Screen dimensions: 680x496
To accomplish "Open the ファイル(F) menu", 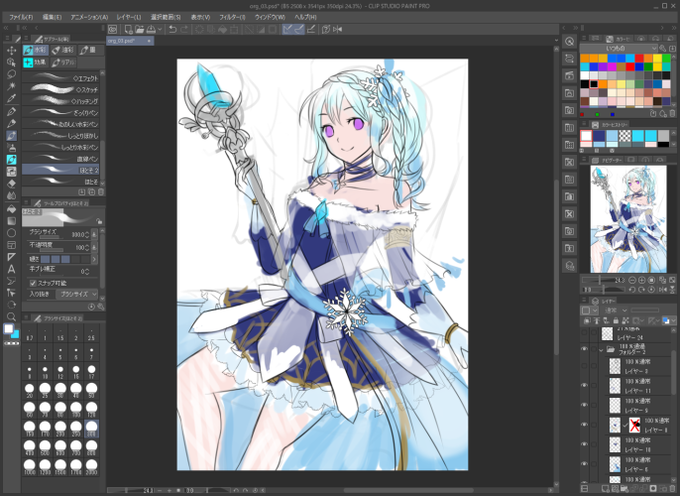I will tap(21, 17).
